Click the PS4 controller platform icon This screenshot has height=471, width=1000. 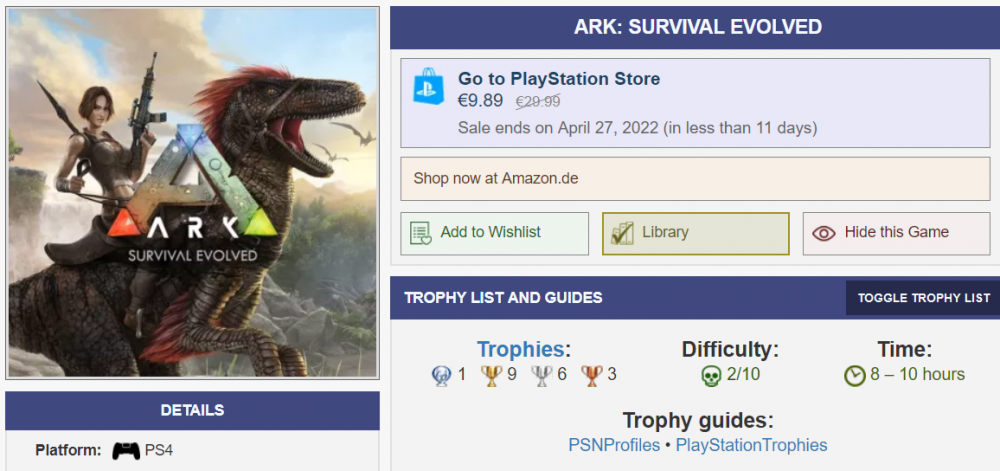pyautogui.click(x=125, y=451)
